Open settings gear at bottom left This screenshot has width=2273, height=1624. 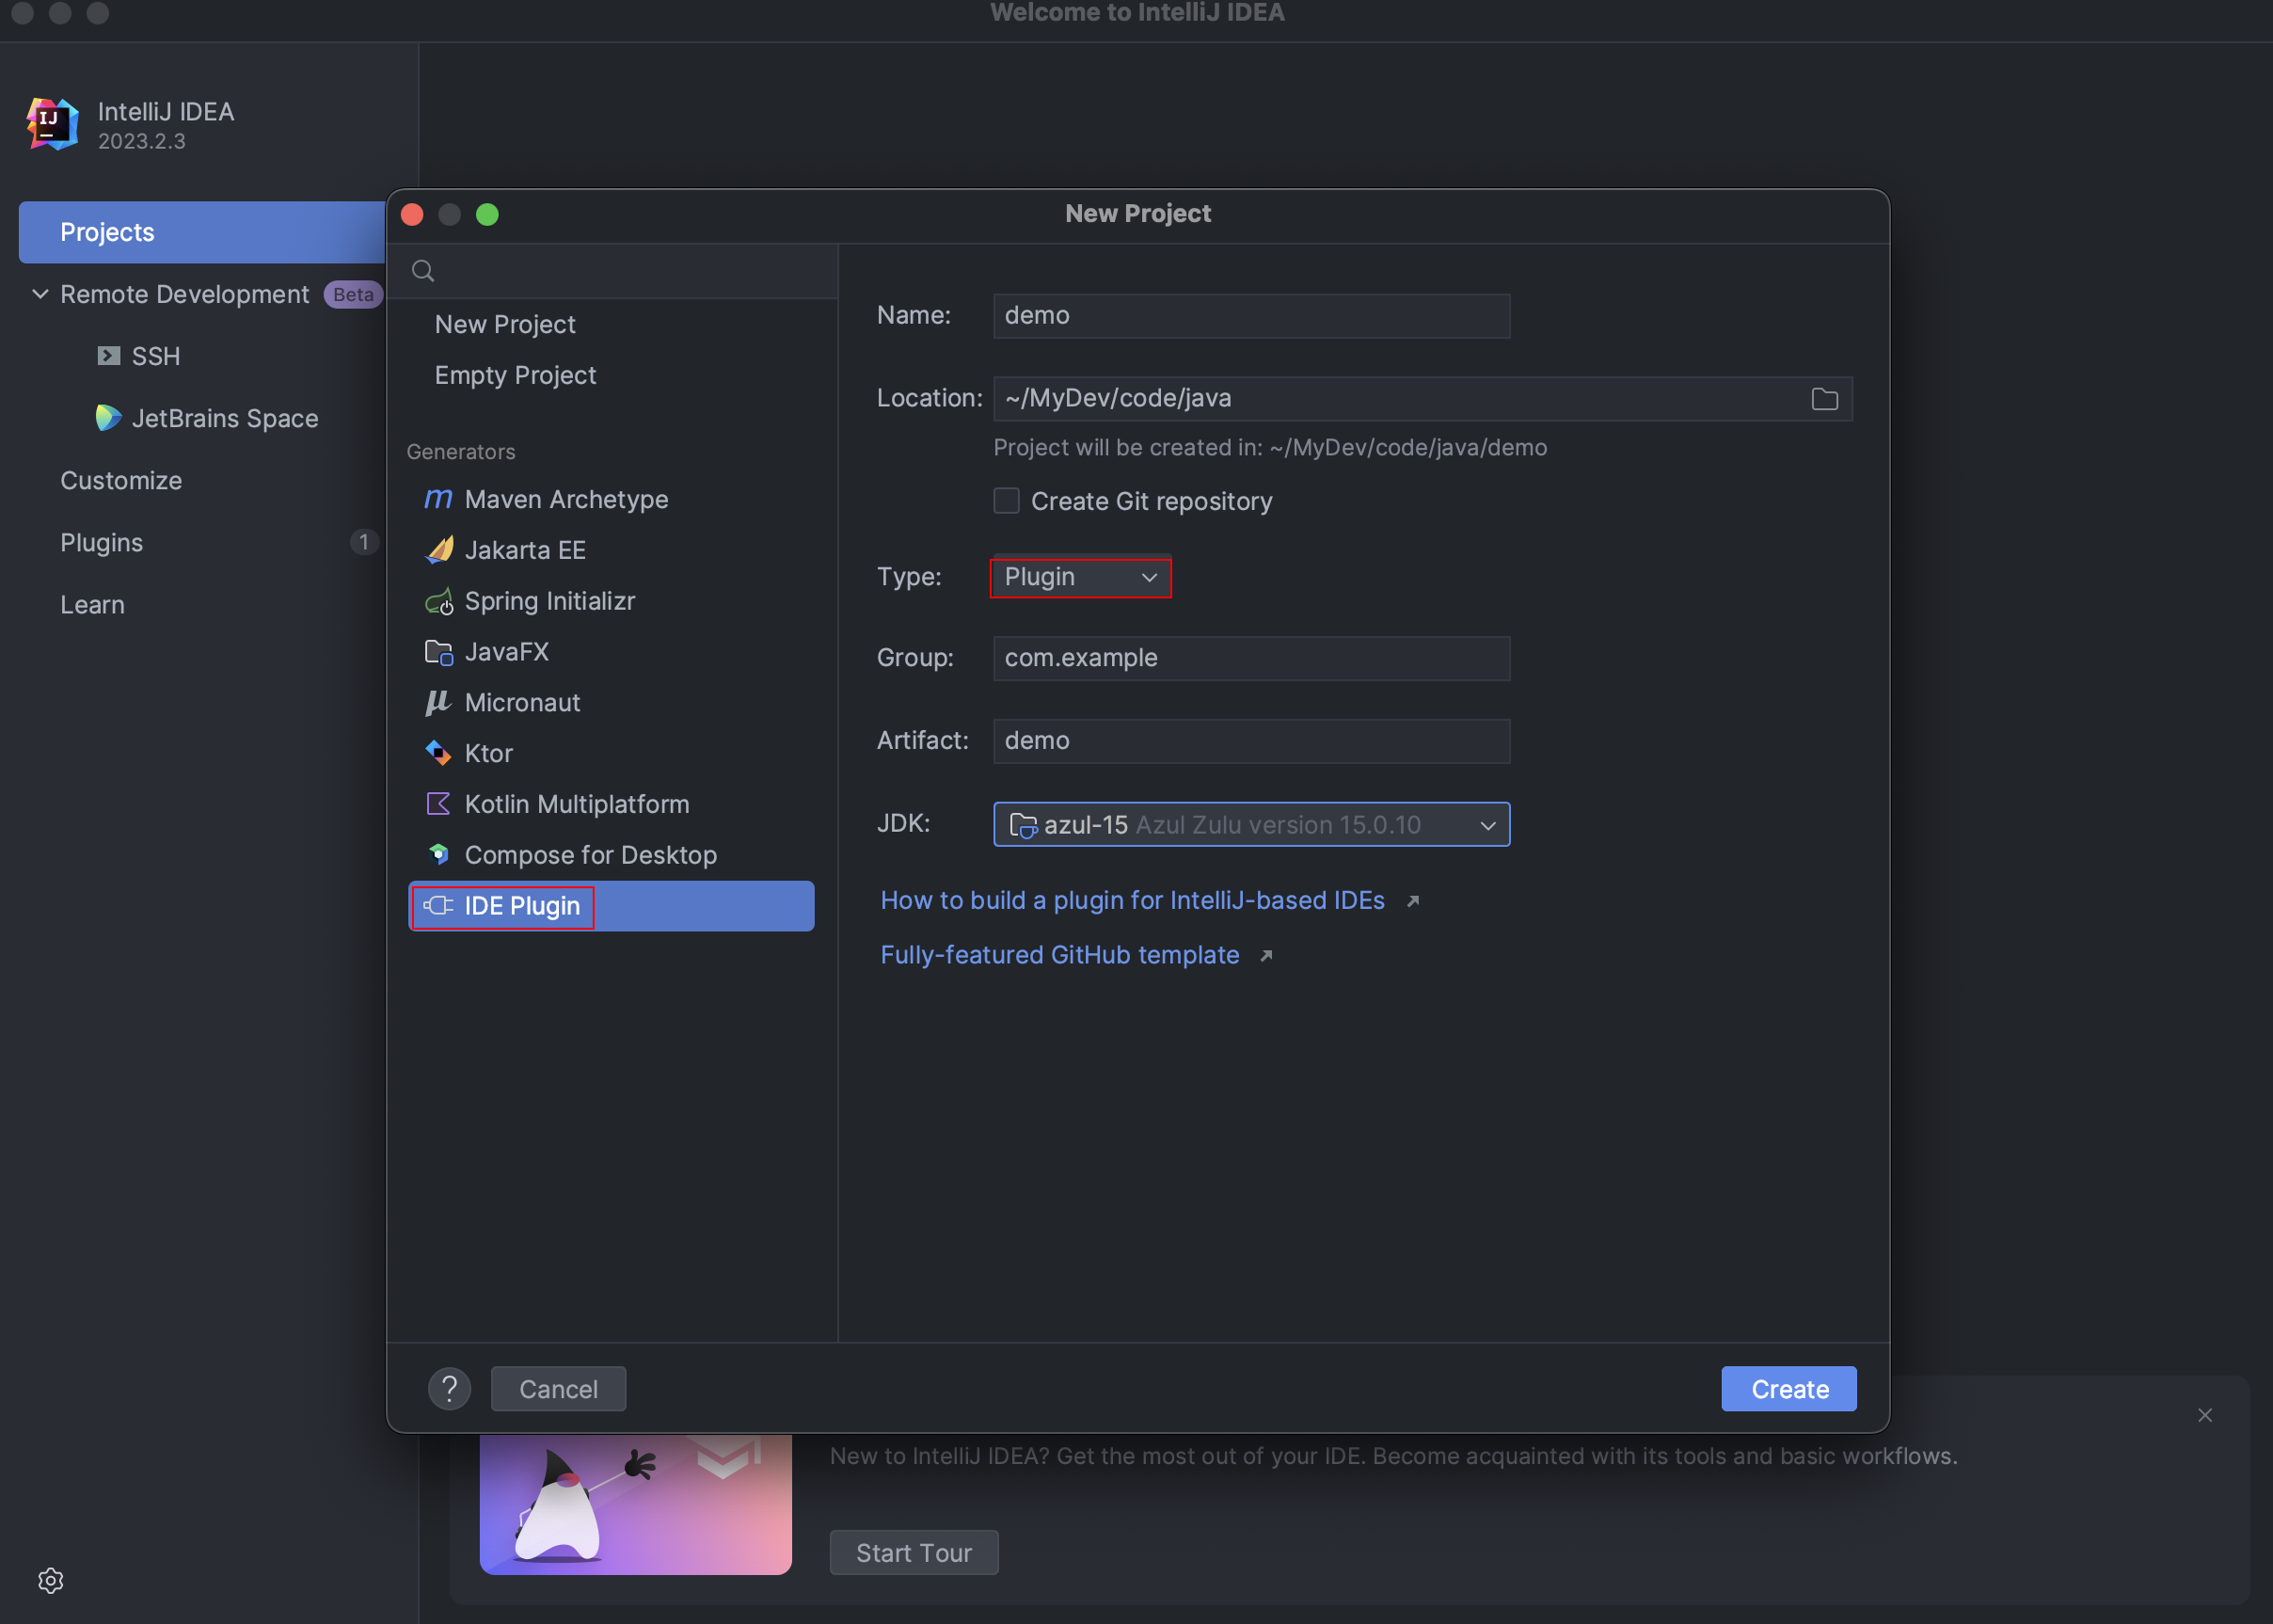pos(51,1580)
